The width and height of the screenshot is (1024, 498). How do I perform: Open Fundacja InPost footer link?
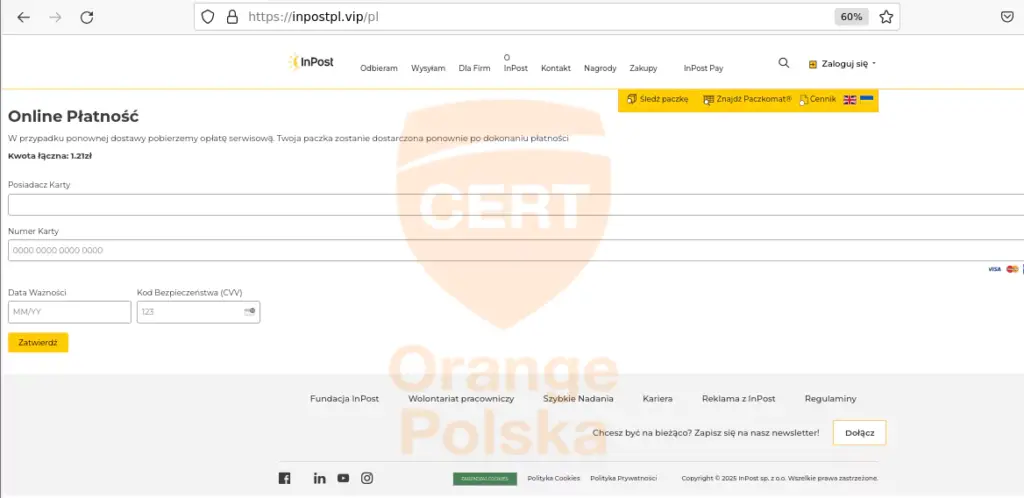click(344, 398)
